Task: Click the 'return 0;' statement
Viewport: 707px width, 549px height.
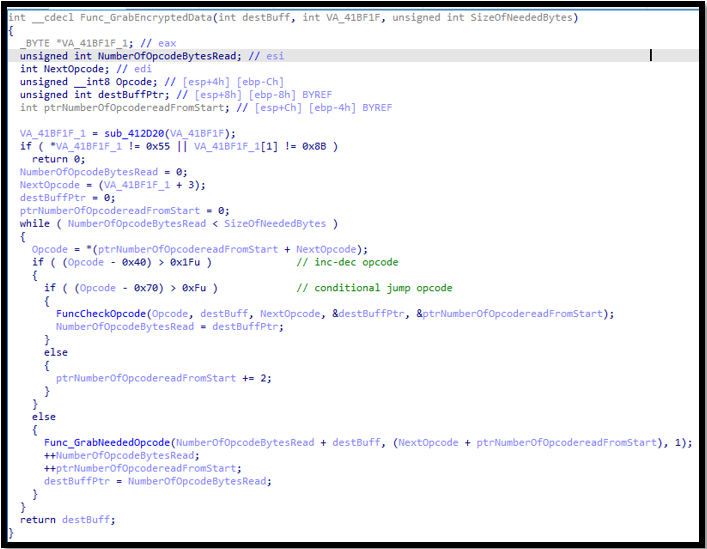Action: coord(58,159)
